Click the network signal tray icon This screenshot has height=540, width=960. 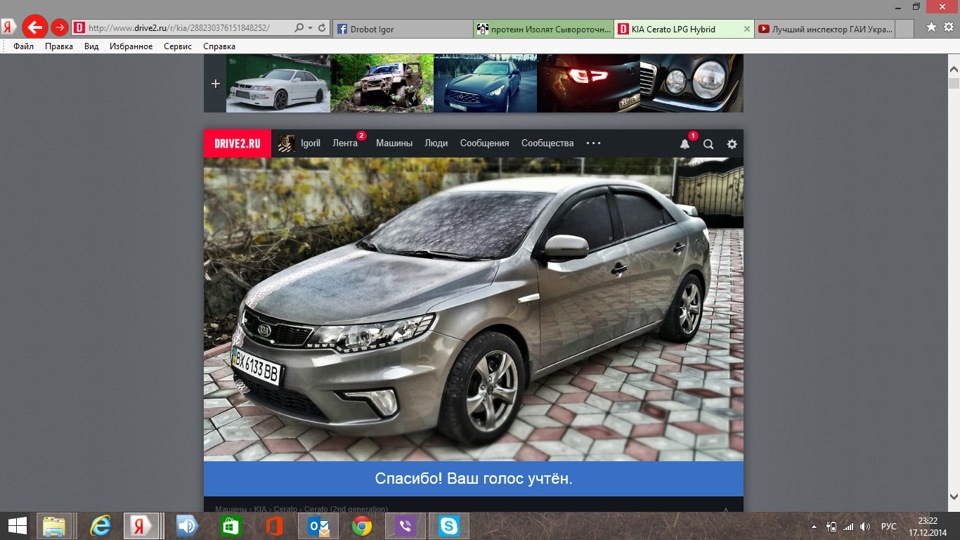848,527
